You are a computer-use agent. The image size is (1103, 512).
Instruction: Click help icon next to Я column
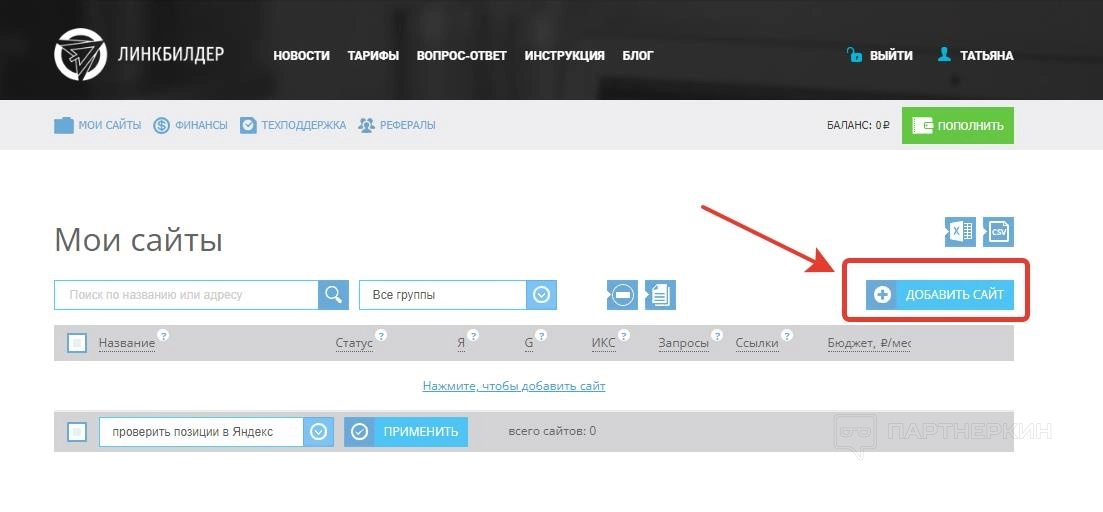click(x=473, y=335)
